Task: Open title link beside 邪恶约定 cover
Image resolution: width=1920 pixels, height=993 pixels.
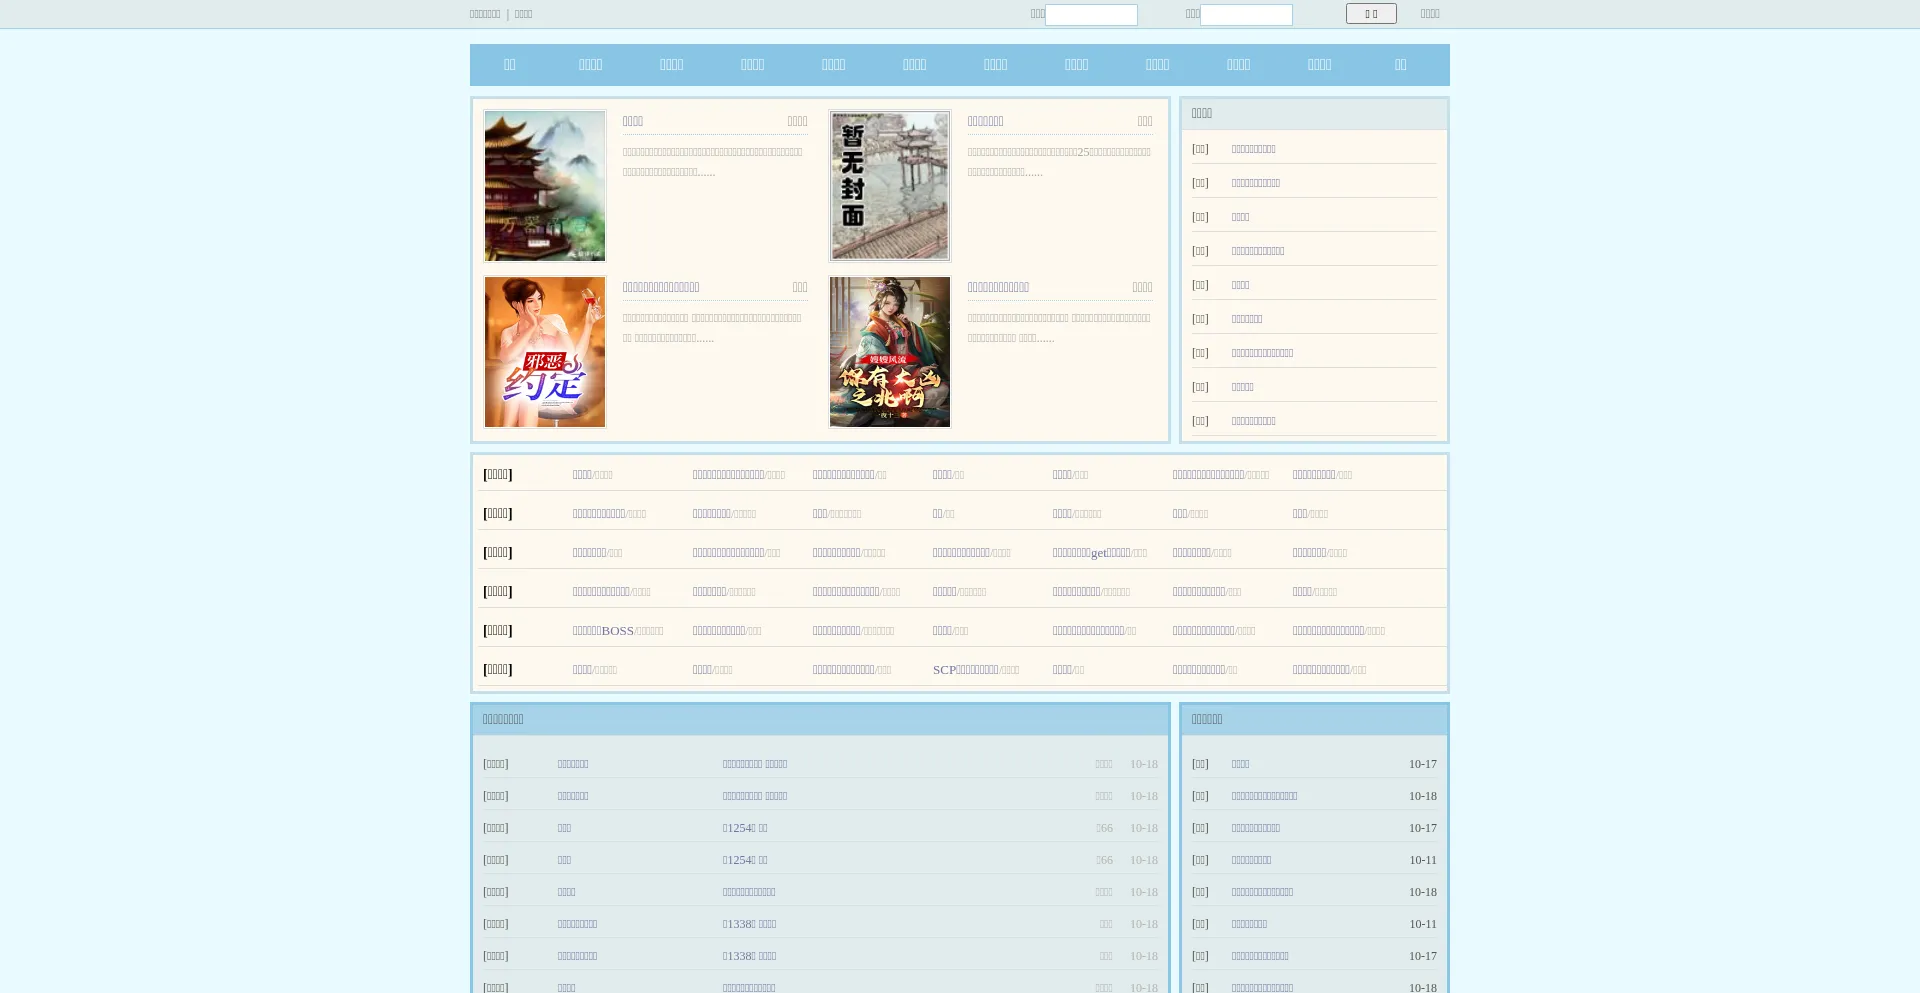Action: tap(661, 288)
